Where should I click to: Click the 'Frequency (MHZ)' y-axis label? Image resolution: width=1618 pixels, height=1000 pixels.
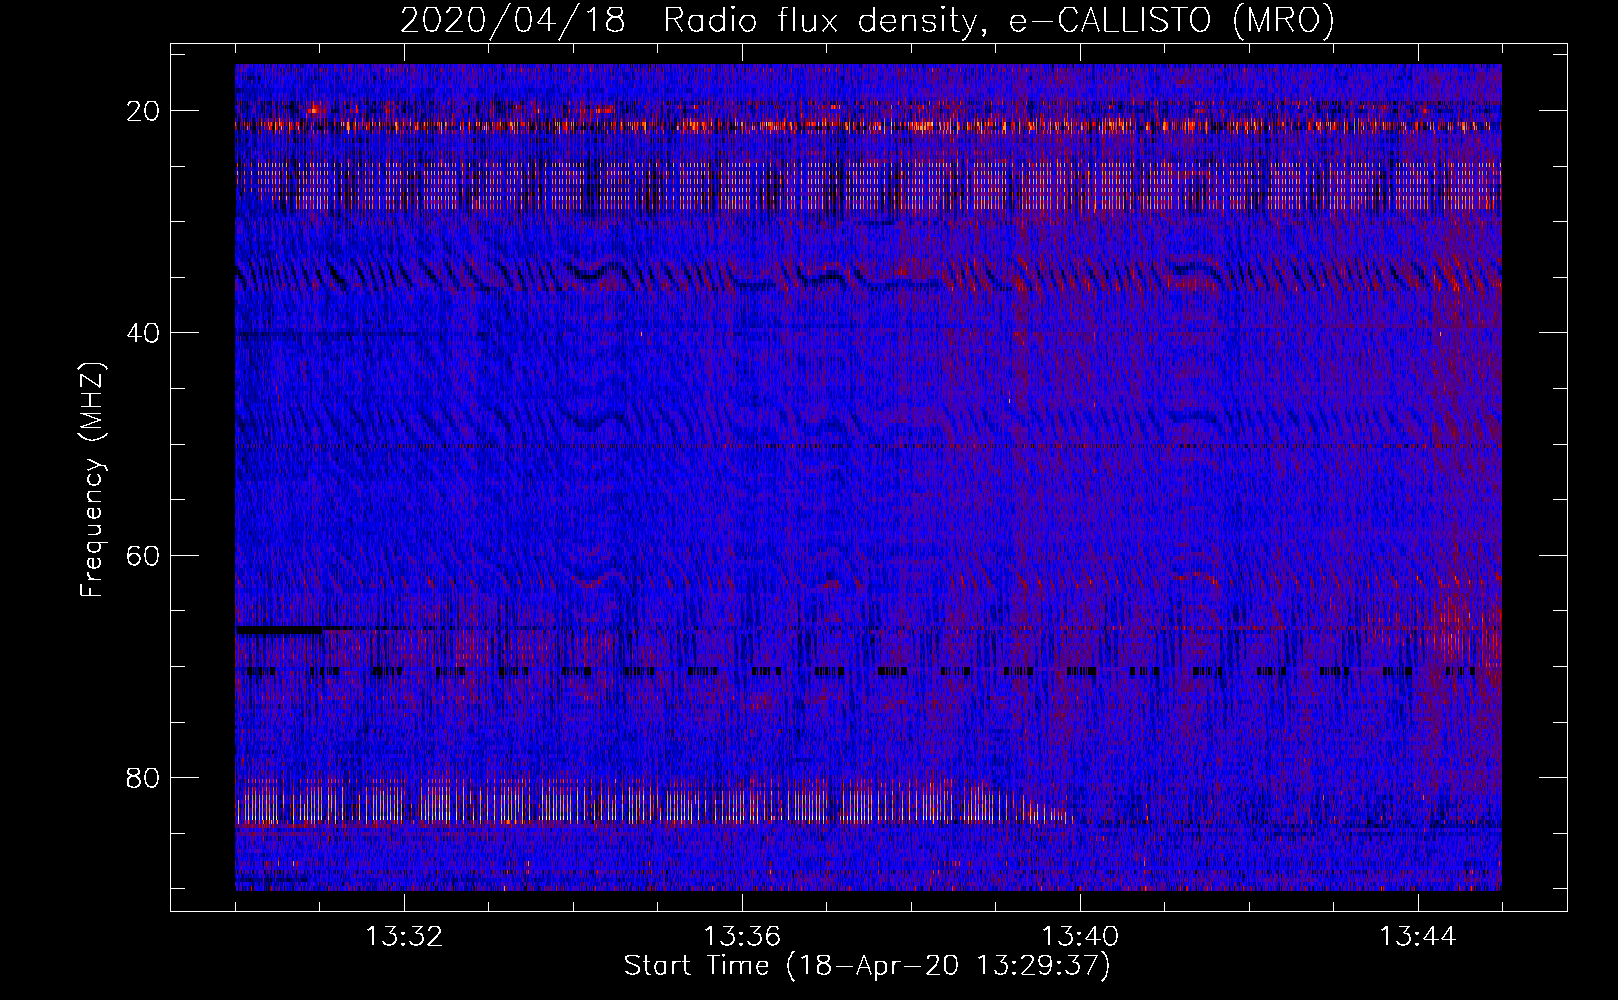point(92,479)
